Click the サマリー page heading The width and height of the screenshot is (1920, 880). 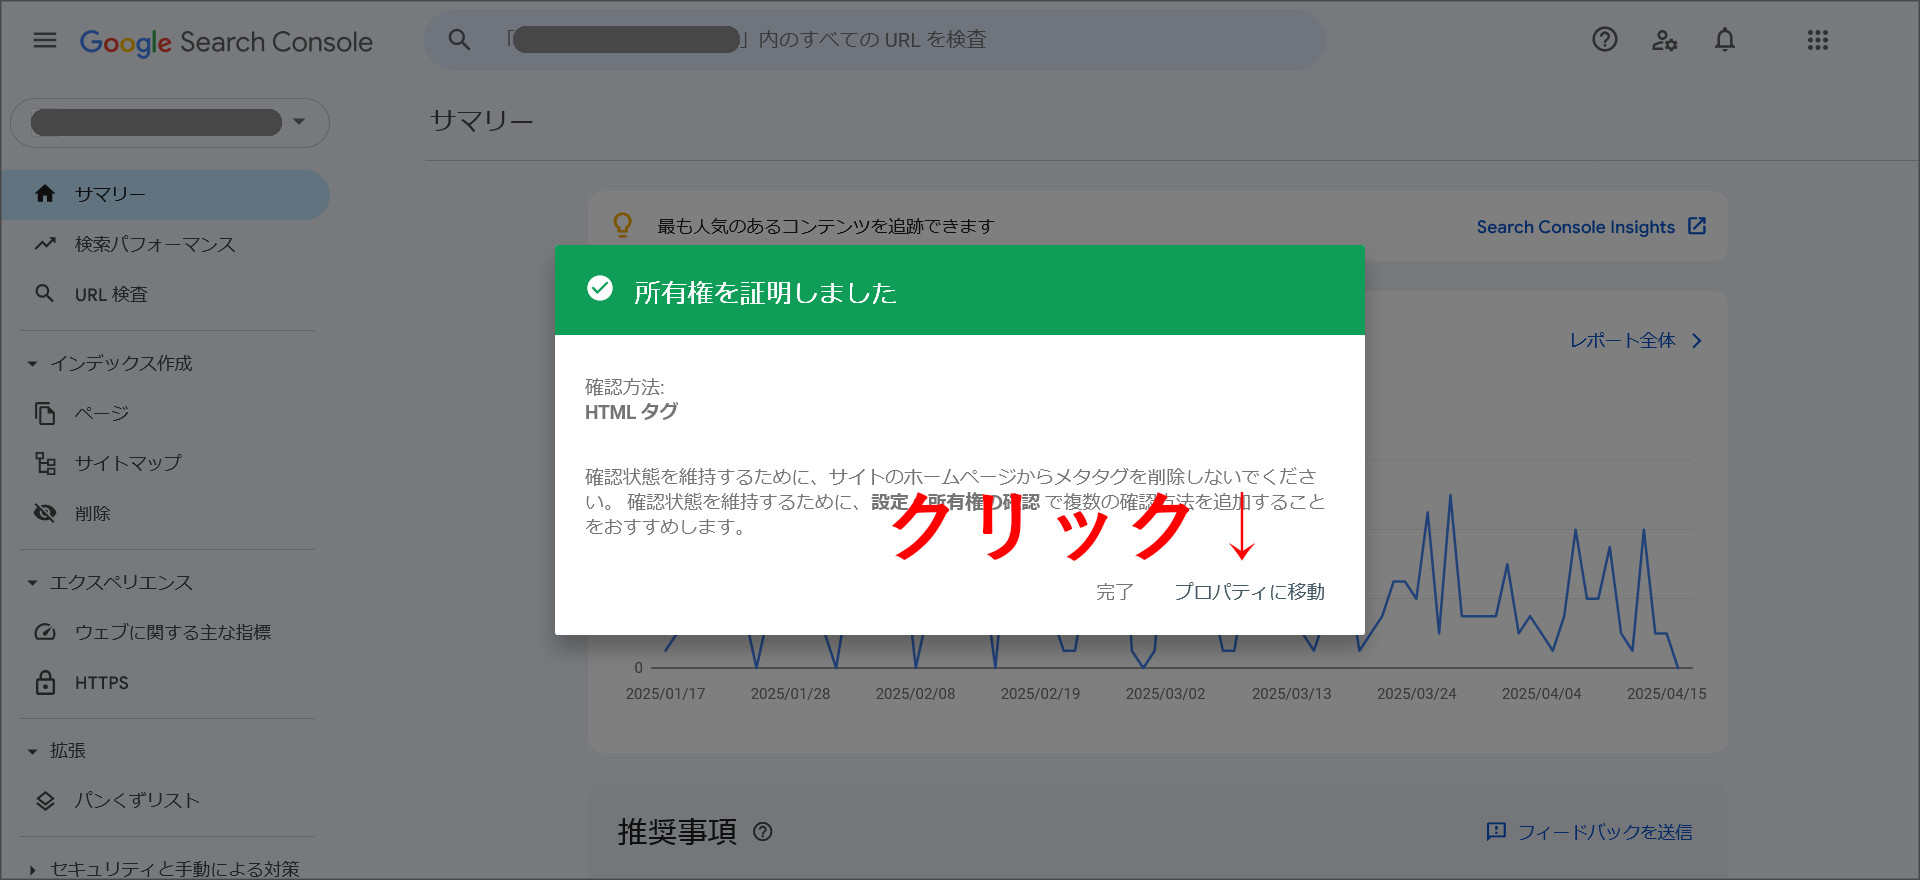481,121
